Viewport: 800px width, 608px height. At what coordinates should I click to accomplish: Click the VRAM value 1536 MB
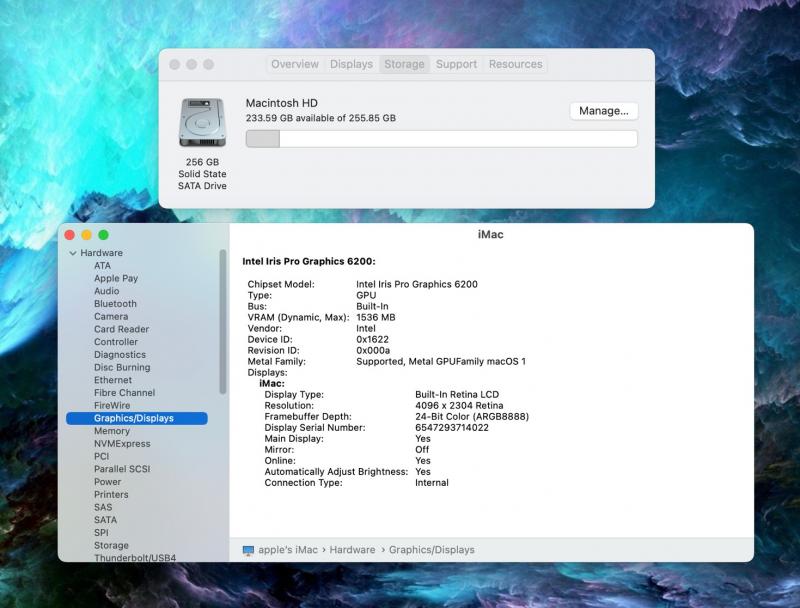(x=376, y=317)
